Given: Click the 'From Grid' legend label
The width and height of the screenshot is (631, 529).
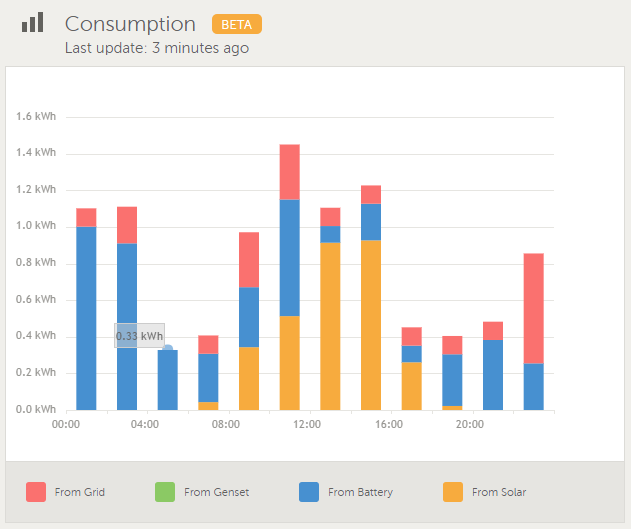Looking at the screenshot, I should pyautogui.click(x=80, y=492).
